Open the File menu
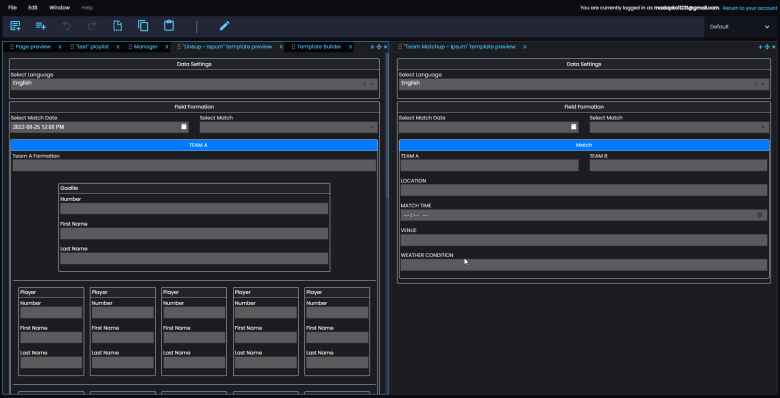 (x=12, y=8)
